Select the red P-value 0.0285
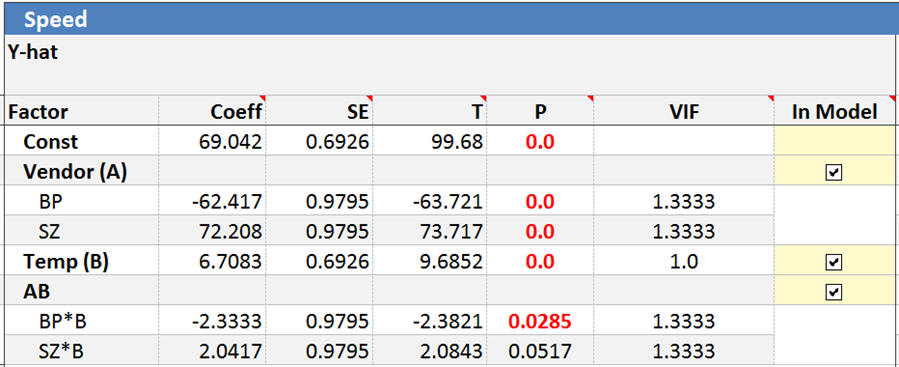Screen dimensions: 899x367 tap(540, 321)
